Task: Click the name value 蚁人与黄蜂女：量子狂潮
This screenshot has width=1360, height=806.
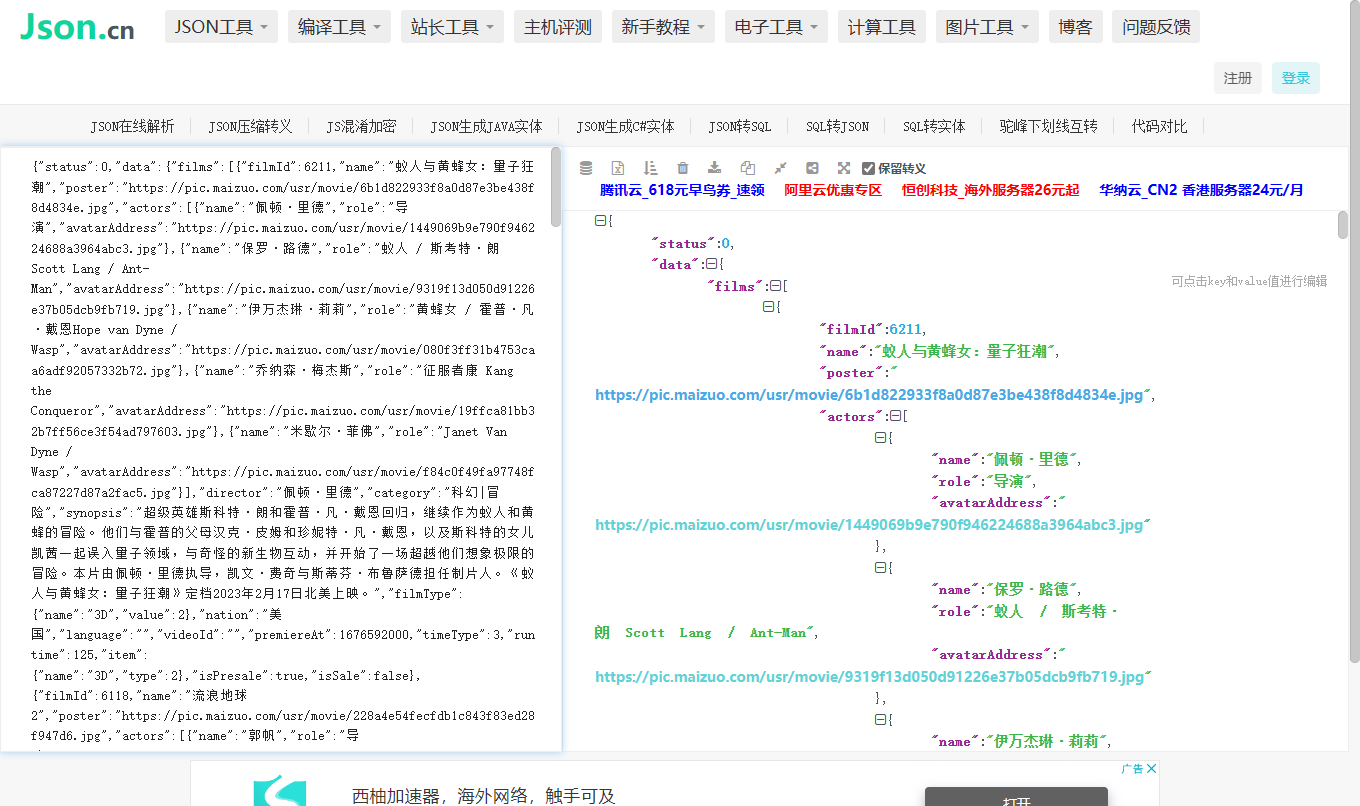Action: pos(963,351)
